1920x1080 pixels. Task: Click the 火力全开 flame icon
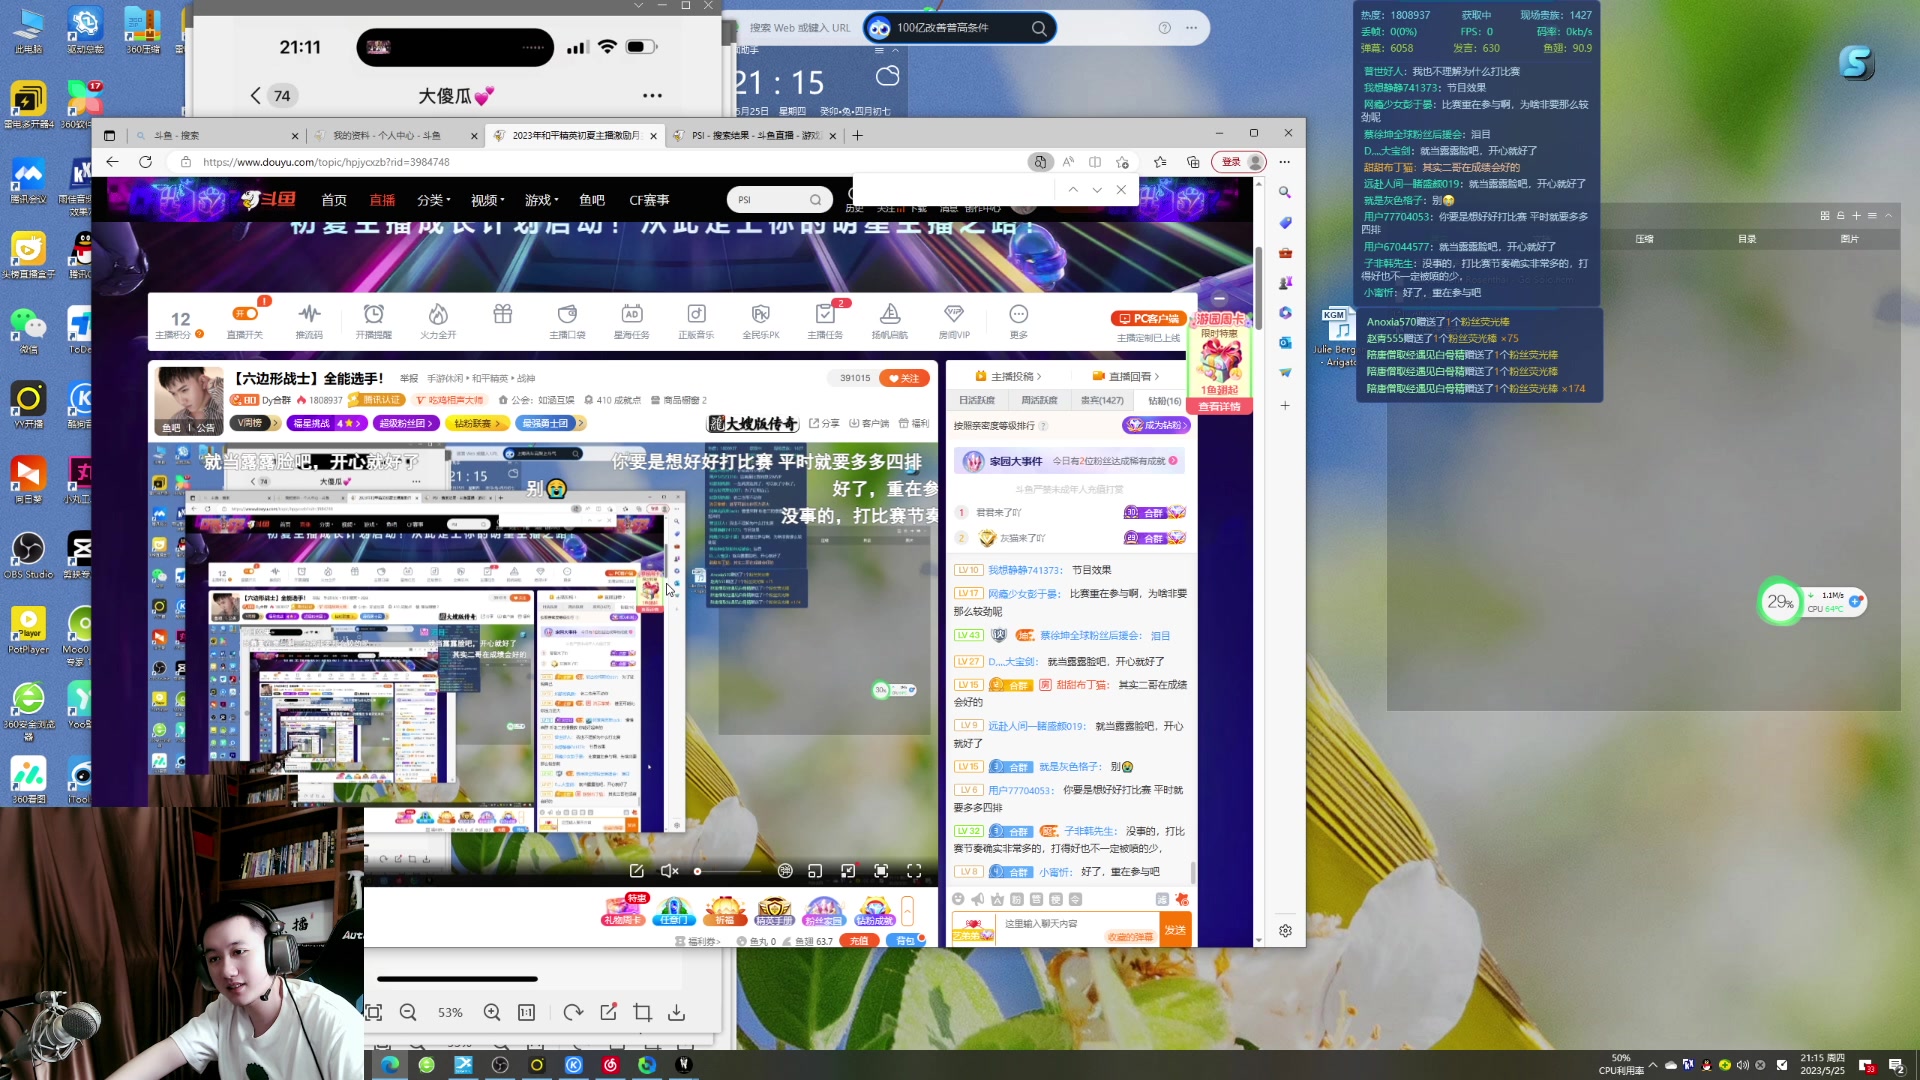(438, 314)
